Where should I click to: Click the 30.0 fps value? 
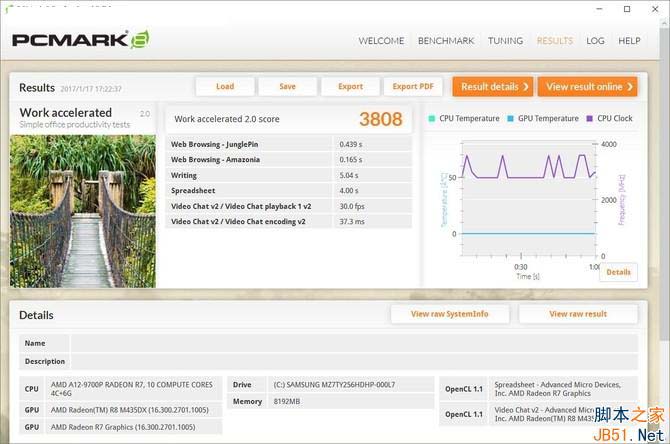[352, 206]
